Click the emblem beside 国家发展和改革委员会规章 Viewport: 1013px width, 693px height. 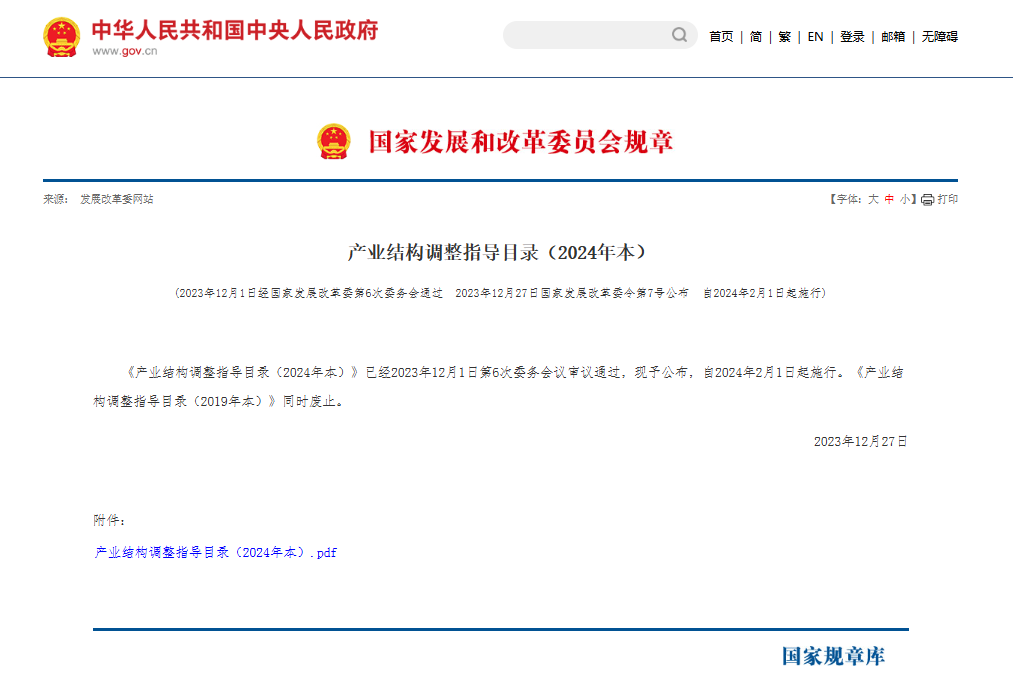pos(334,142)
